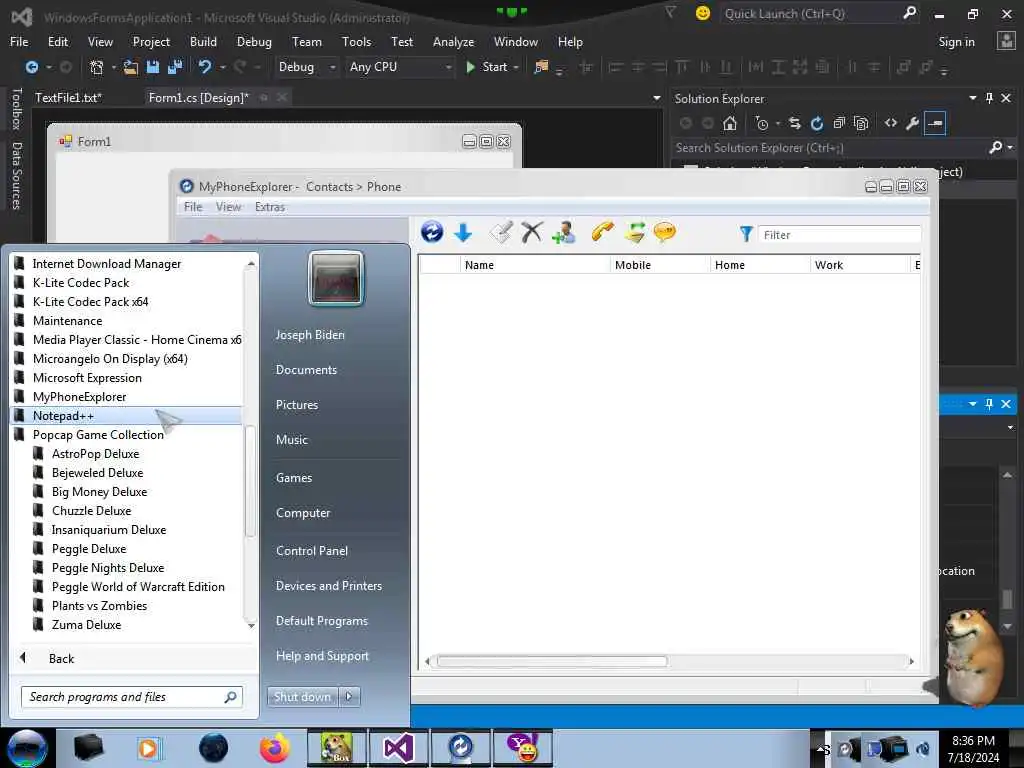
Task: Open the Build menu in Visual Studio
Action: [203, 42]
